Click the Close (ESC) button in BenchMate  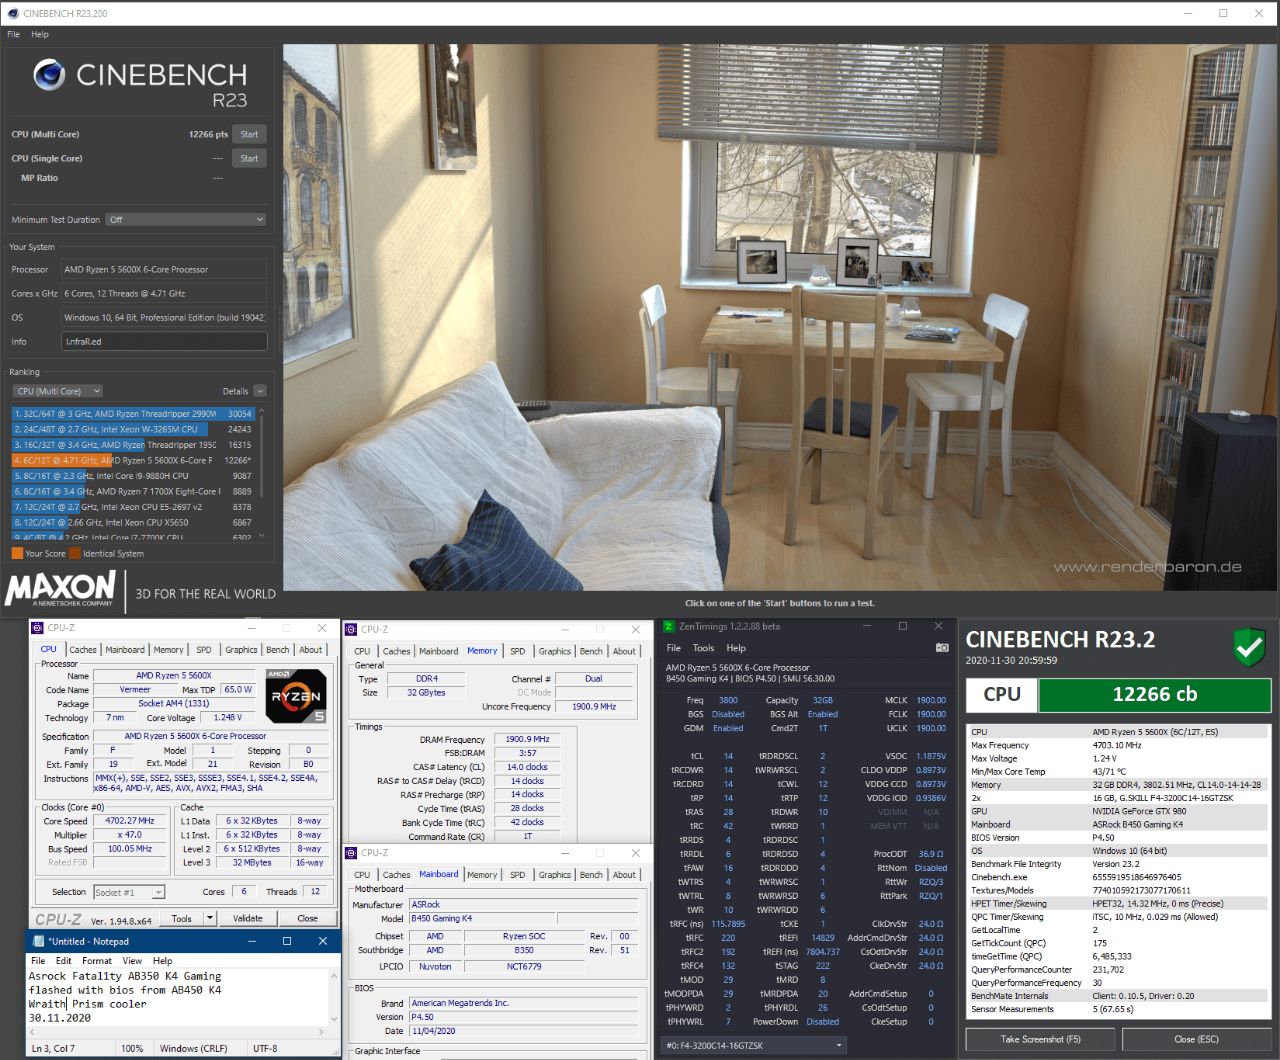1196,1039
